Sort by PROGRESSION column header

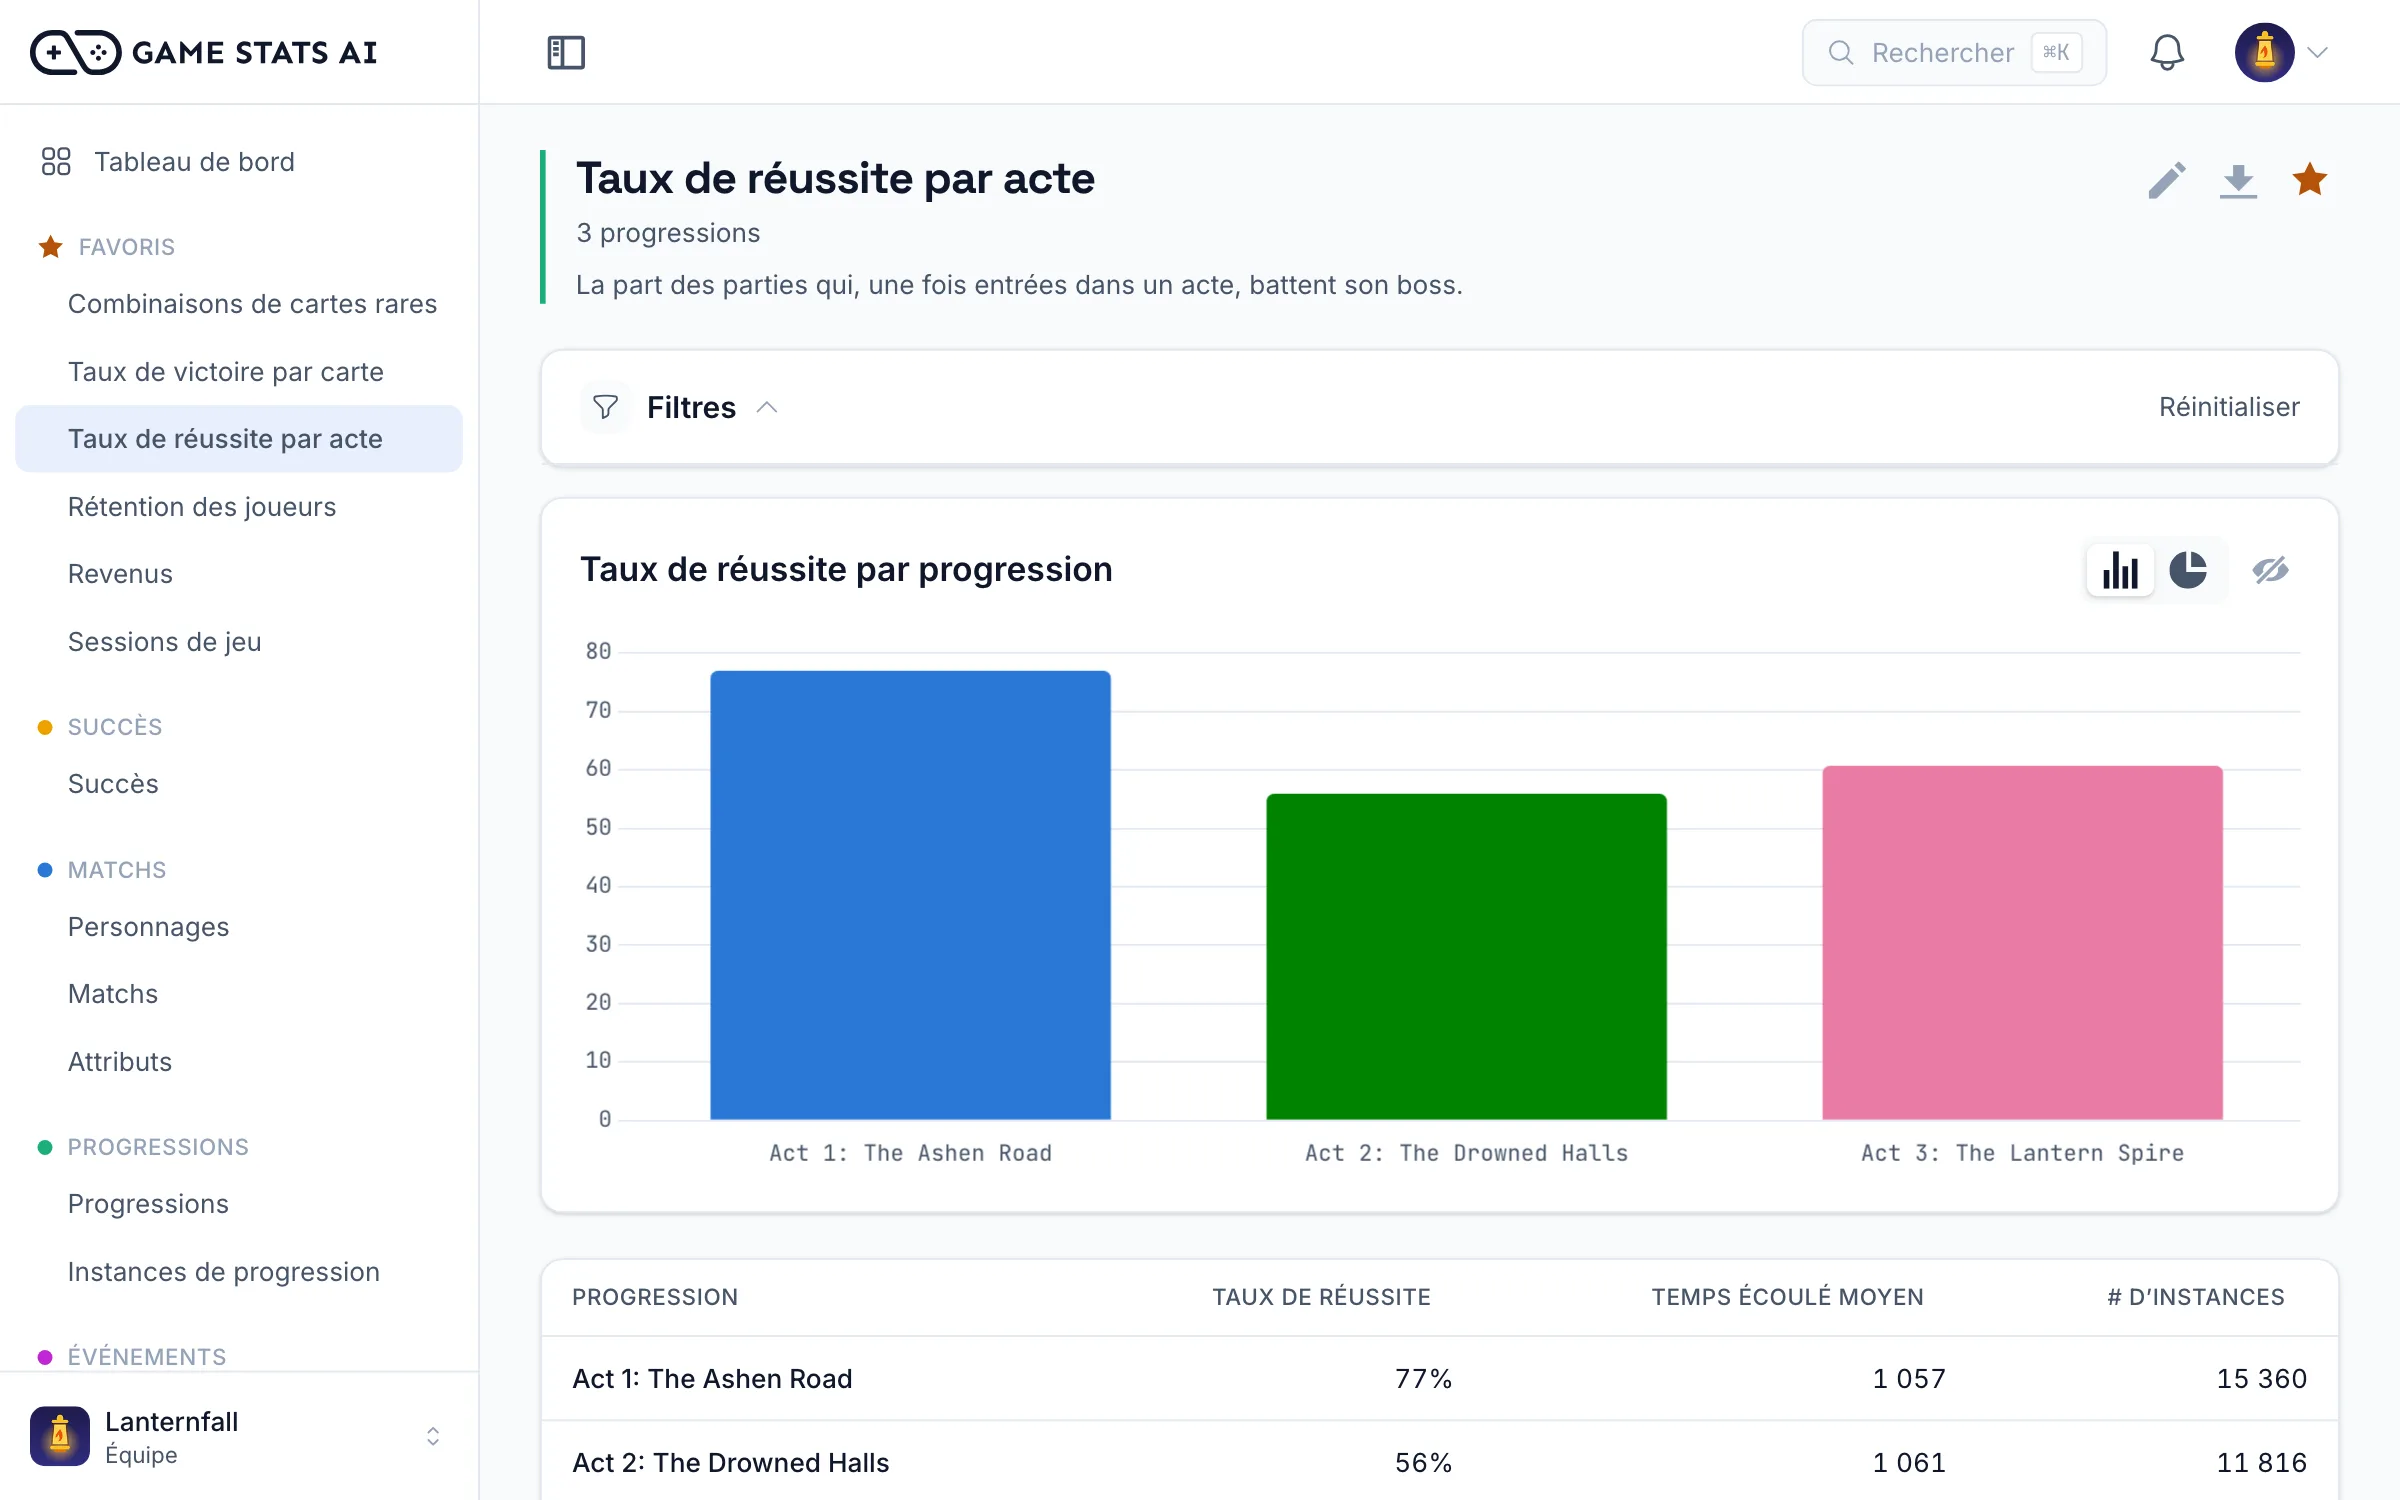point(655,1297)
